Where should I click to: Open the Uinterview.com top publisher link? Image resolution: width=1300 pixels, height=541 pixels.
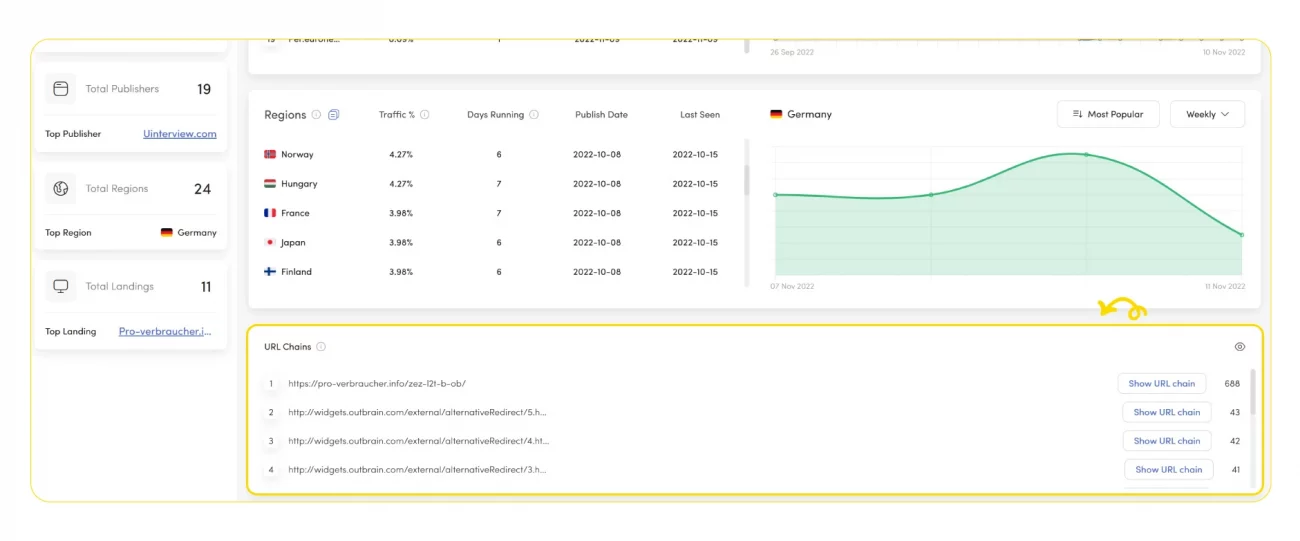pyautogui.click(x=180, y=134)
